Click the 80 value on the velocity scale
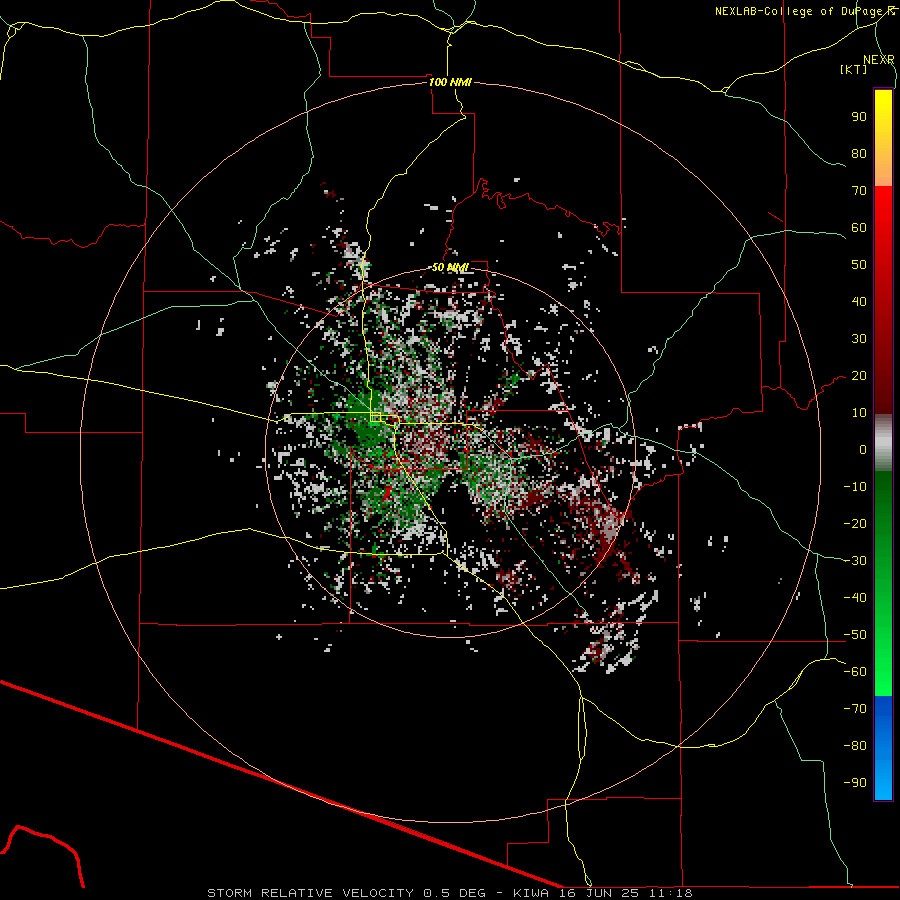The height and width of the screenshot is (900, 900). (859, 154)
